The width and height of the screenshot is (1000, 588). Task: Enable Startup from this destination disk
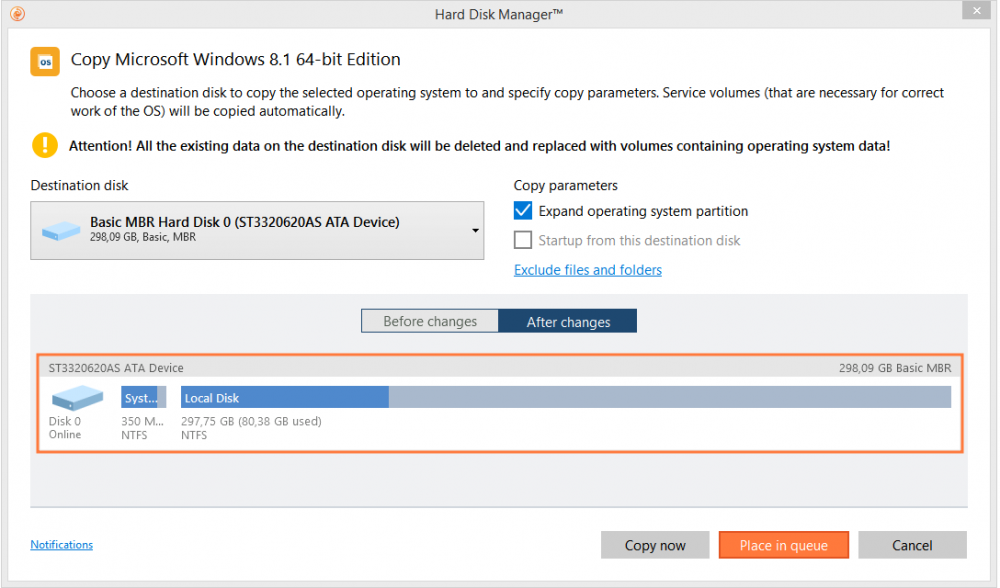522,240
